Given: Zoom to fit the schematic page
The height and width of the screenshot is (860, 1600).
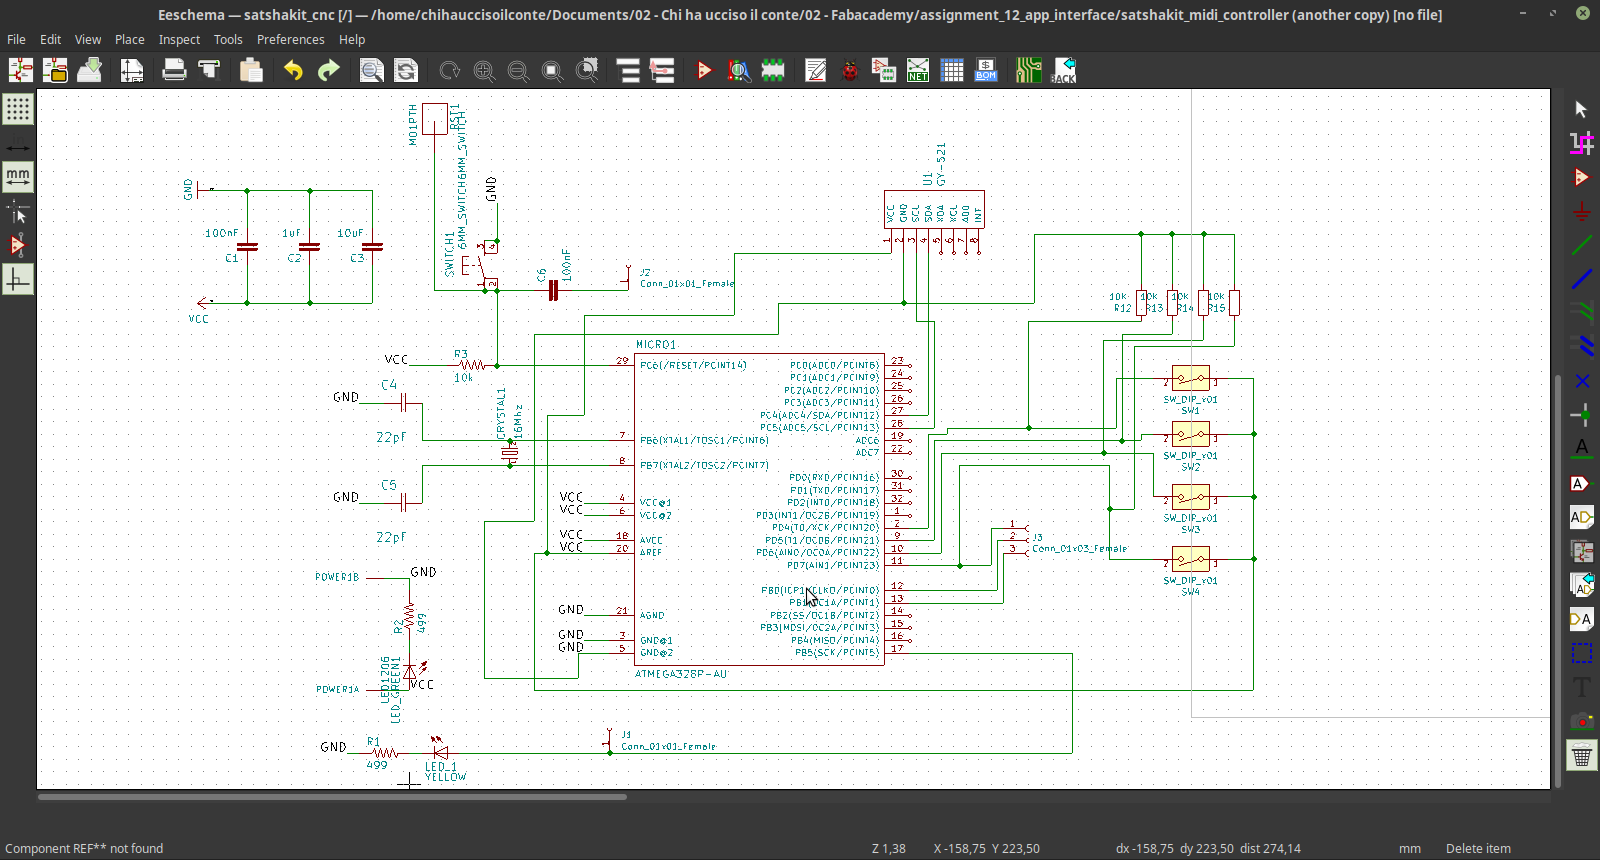Looking at the screenshot, I should coord(552,70).
